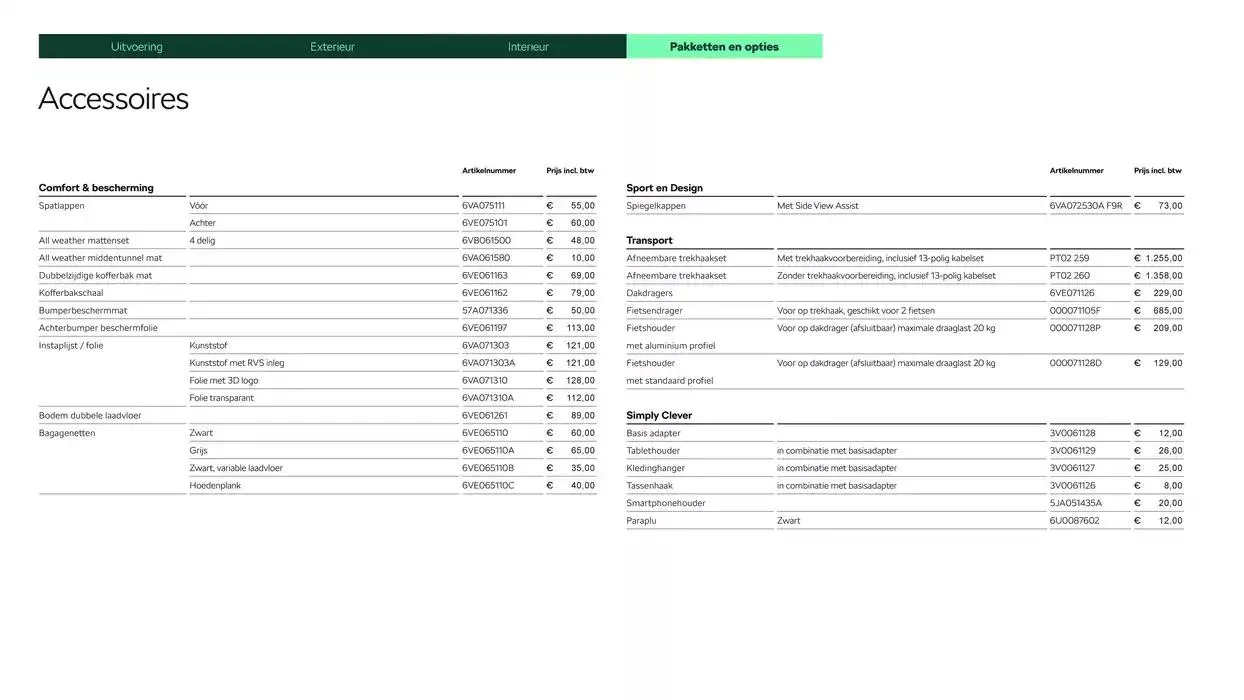Click the active Pakketten en opties tab
Viewport: 1244px width, 700px height.
(724, 45)
